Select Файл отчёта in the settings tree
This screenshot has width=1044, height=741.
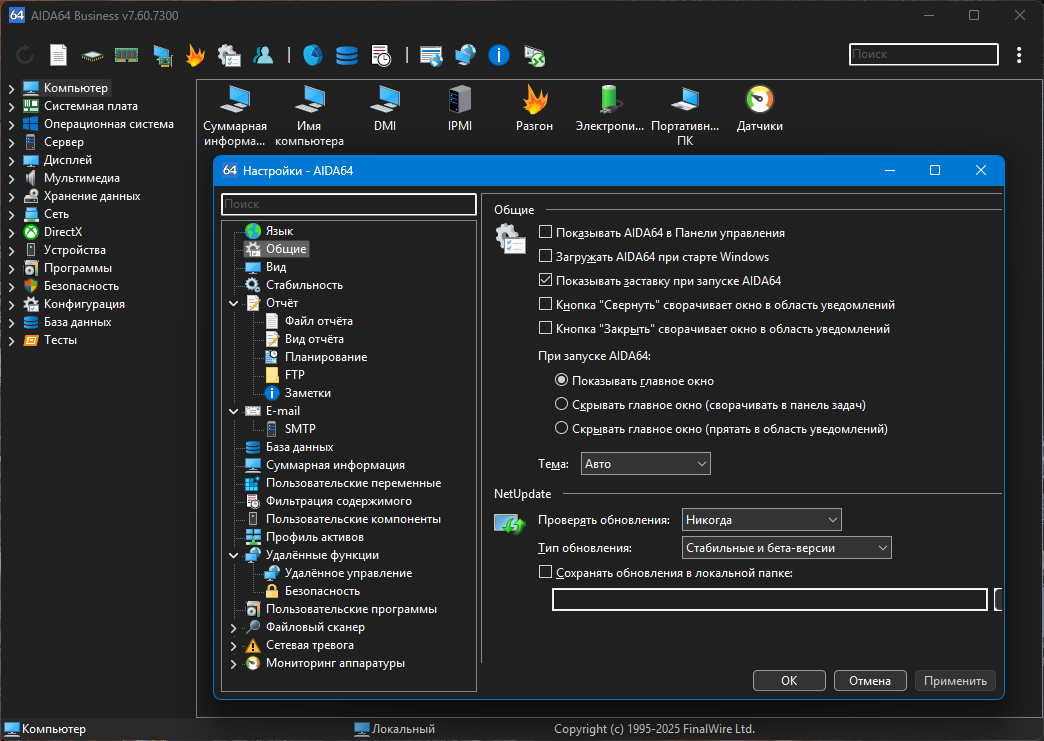pos(318,320)
